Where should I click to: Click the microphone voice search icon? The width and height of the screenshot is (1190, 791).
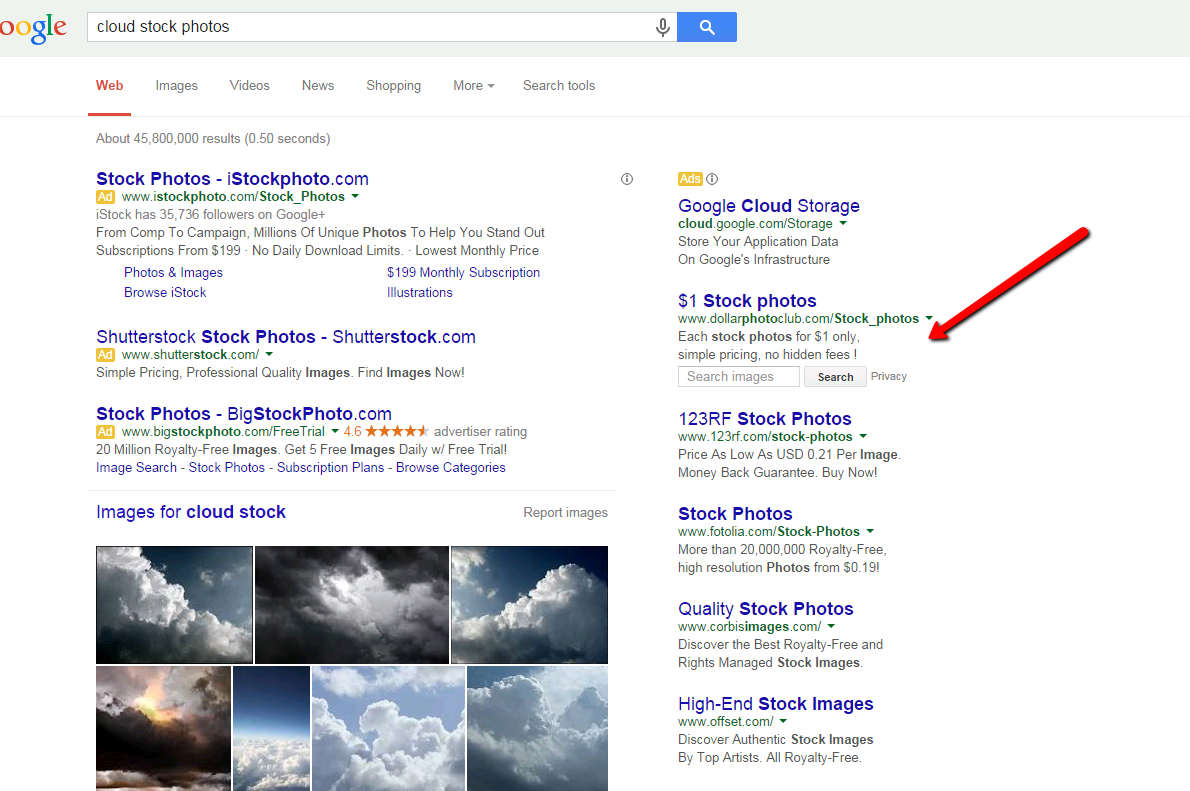point(662,27)
